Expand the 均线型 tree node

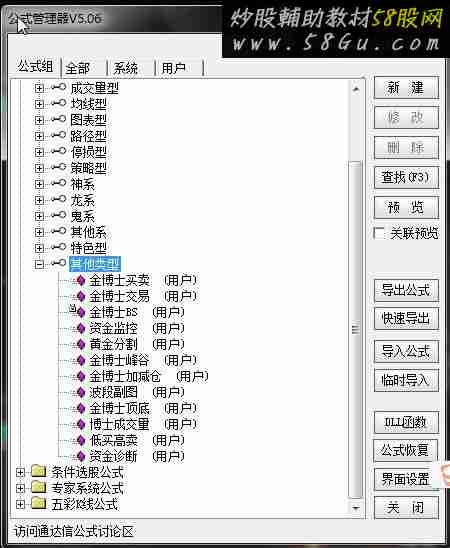click(x=39, y=104)
